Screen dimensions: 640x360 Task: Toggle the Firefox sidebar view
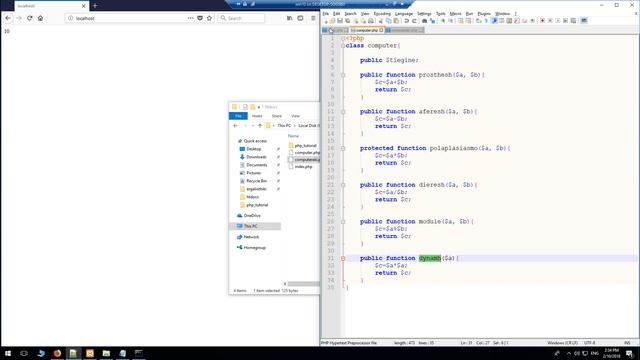300,18
